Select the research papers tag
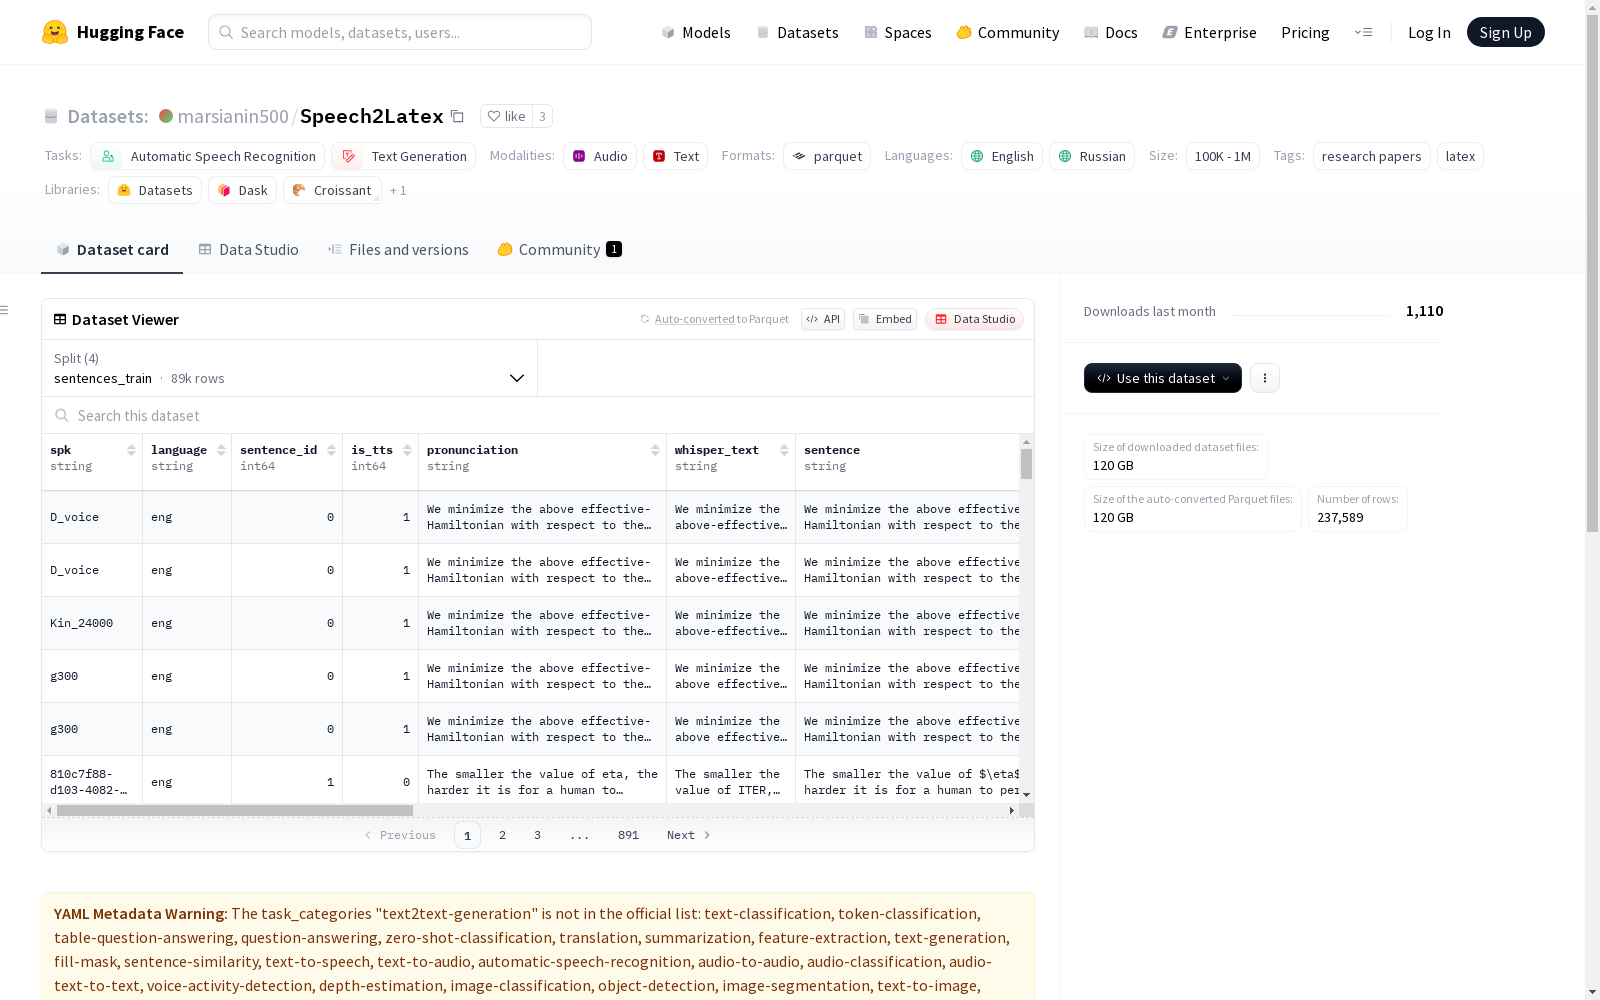Screen dimensions: 1600x1000 pos(1371,156)
